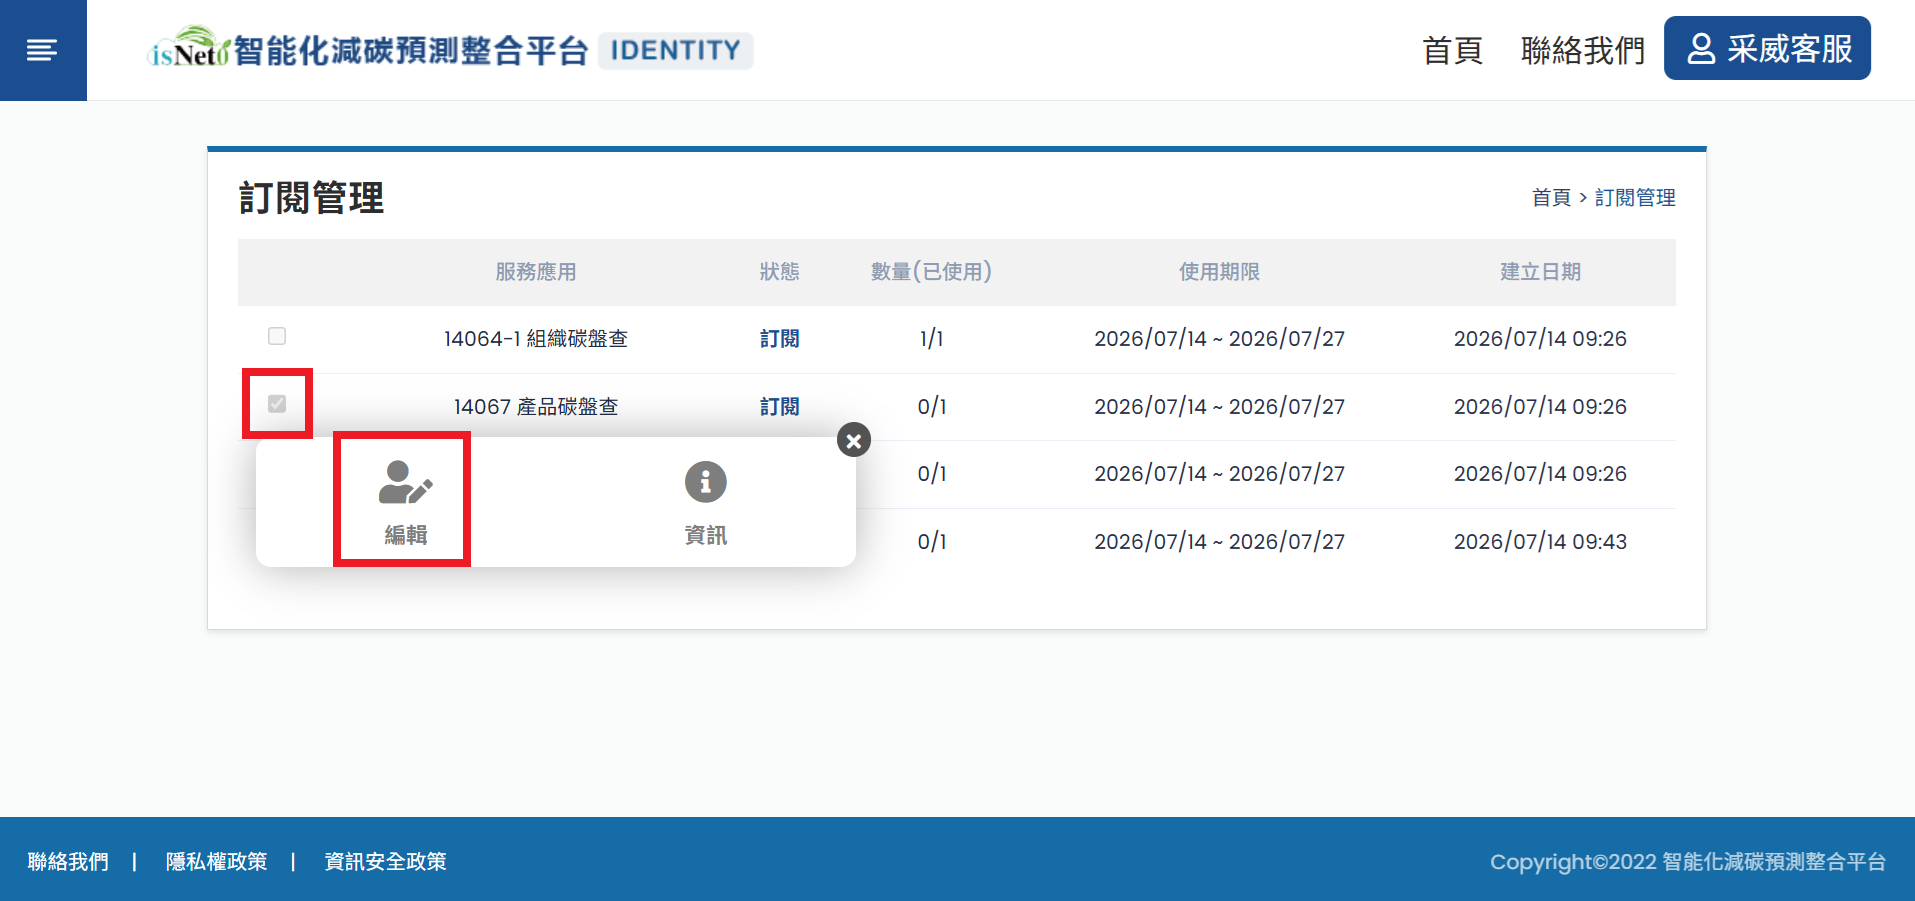Screen dimensions: 1915x901
Task: Click the 資訊 label in popup
Action: 705,535
